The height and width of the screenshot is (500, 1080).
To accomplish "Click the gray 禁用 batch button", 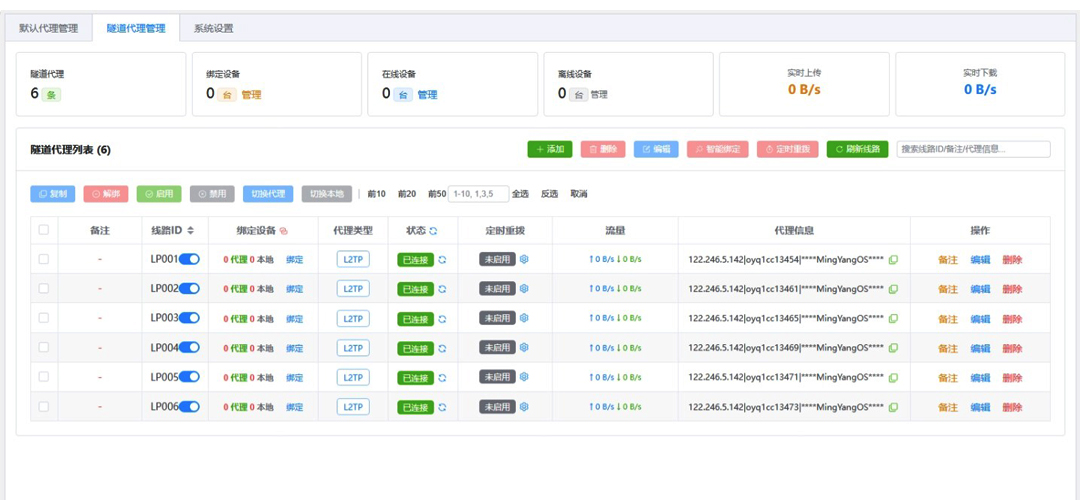I will click(212, 194).
